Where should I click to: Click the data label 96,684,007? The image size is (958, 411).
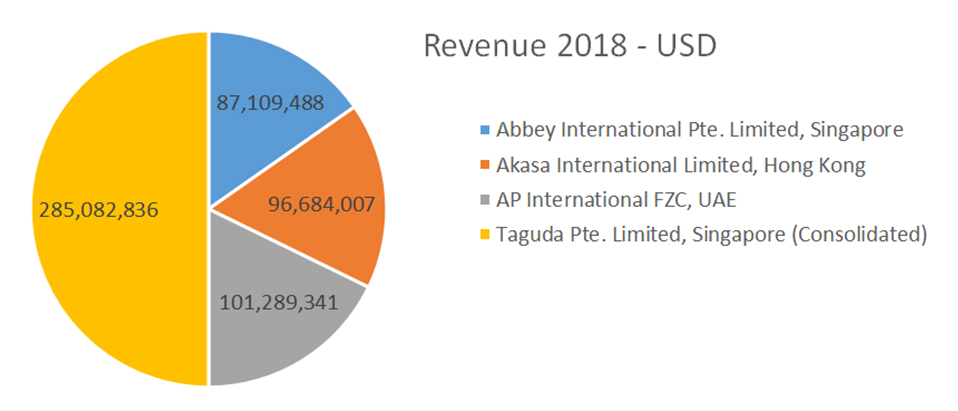click(321, 203)
